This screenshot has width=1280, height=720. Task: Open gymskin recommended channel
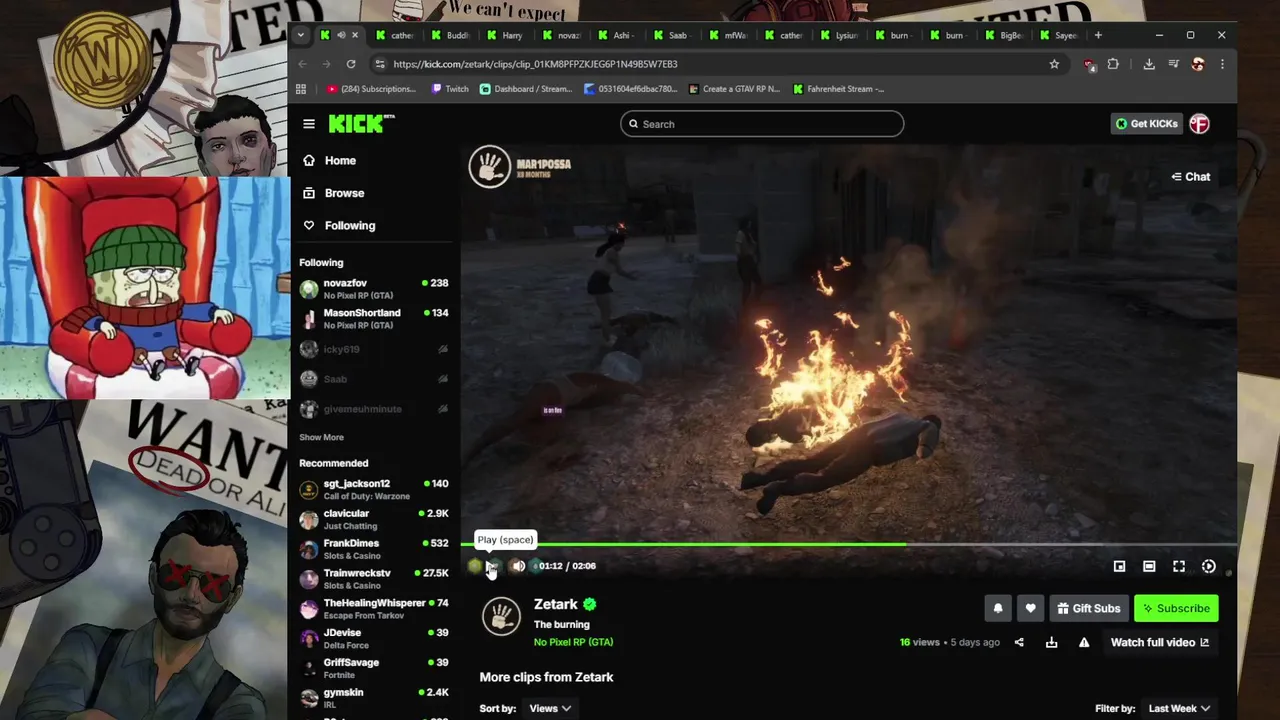pyautogui.click(x=374, y=698)
